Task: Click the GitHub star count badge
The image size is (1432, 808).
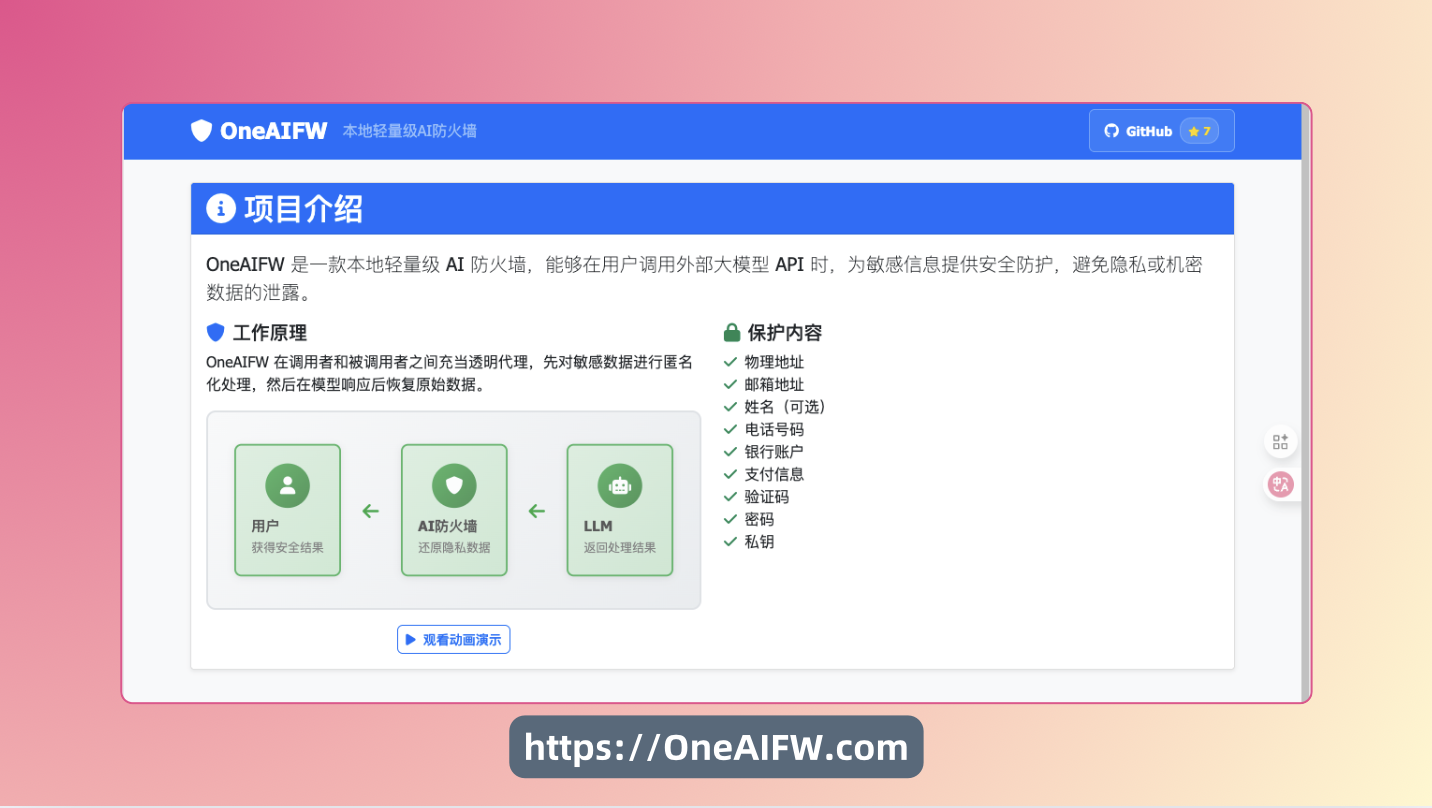Action: [1199, 131]
